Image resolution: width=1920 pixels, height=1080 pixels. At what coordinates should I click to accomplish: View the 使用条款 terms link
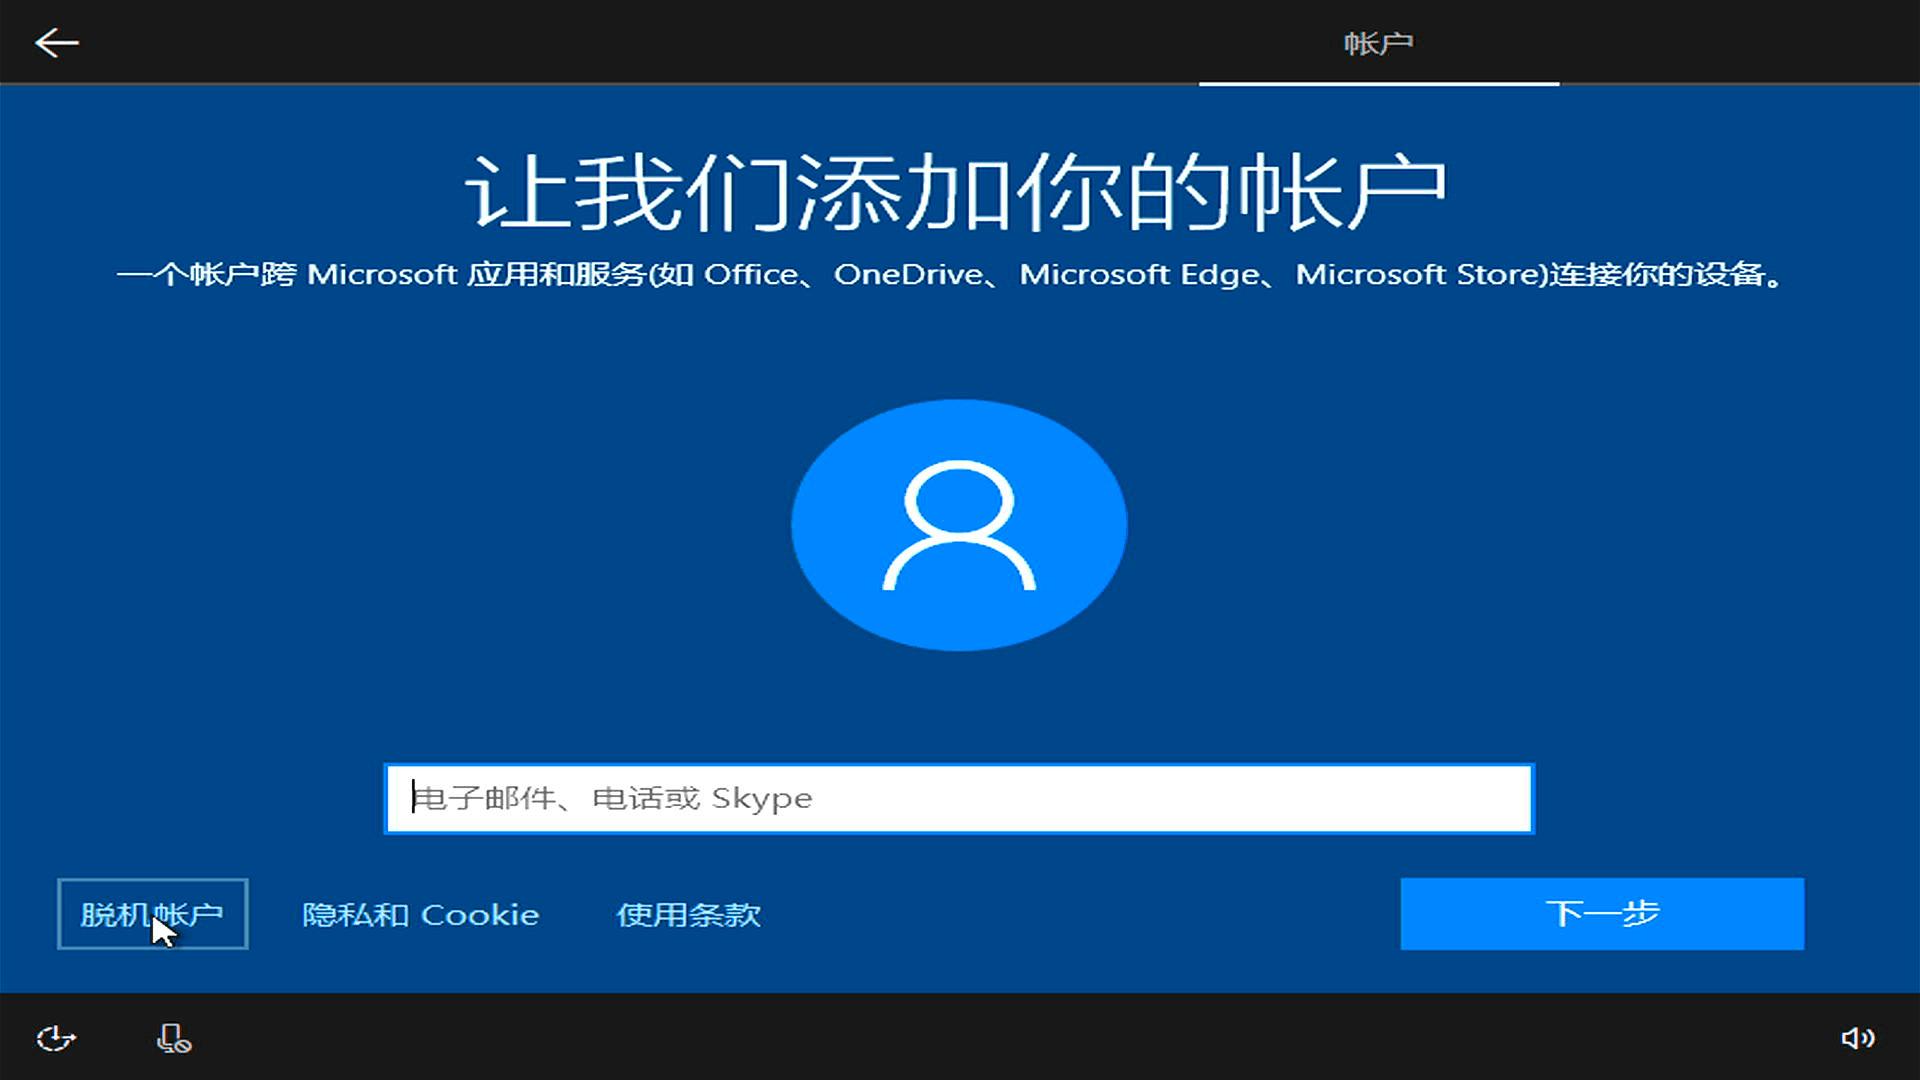point(688,913)
